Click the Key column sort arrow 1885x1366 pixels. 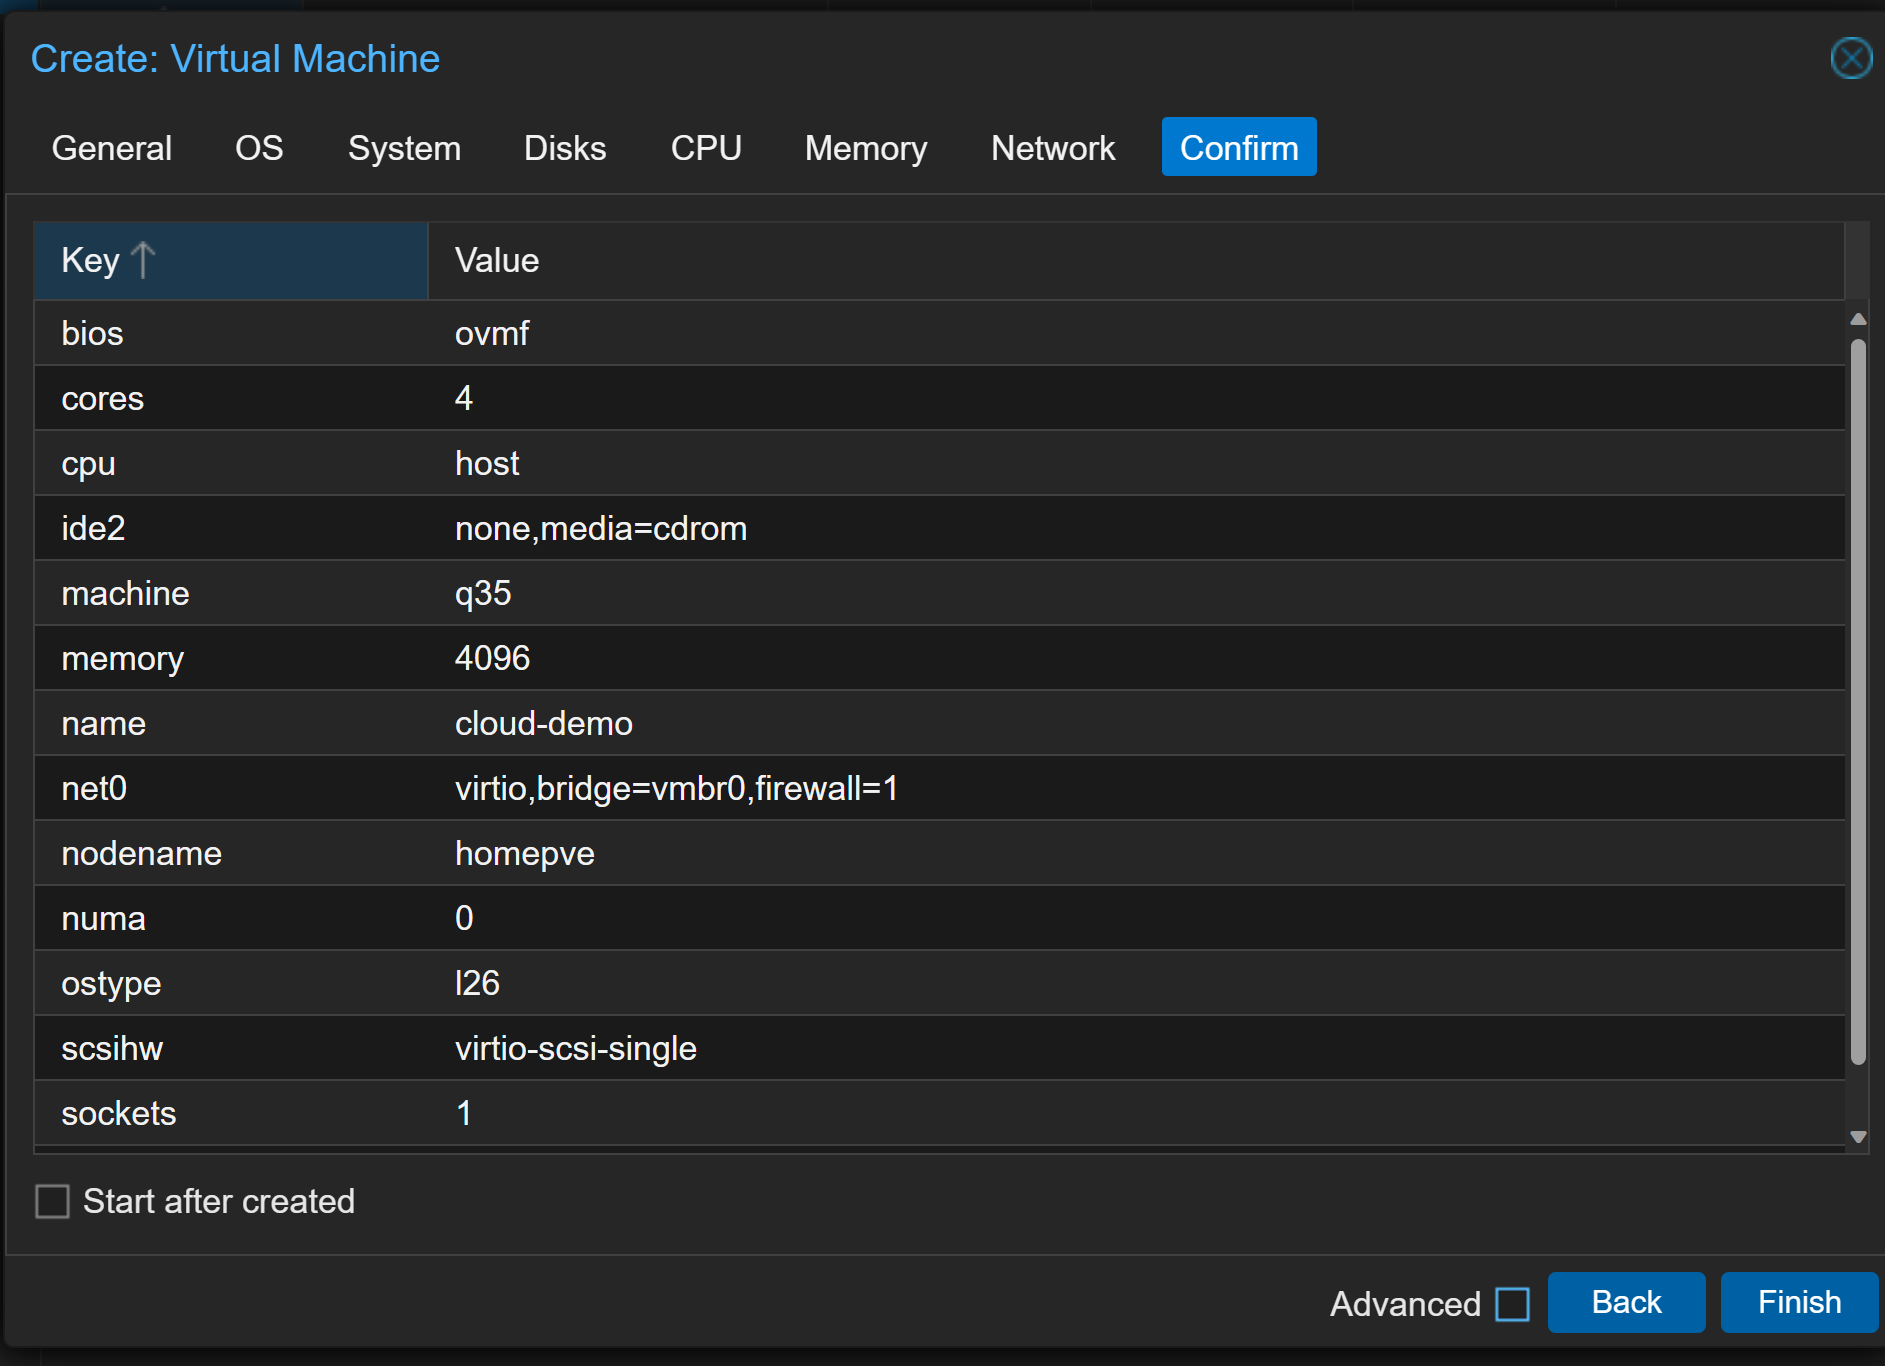(143, 260)
